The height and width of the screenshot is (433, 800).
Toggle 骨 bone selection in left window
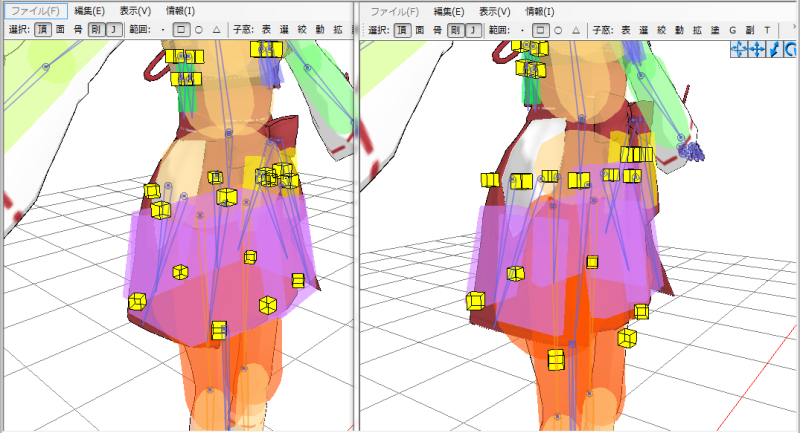[78, 30]
